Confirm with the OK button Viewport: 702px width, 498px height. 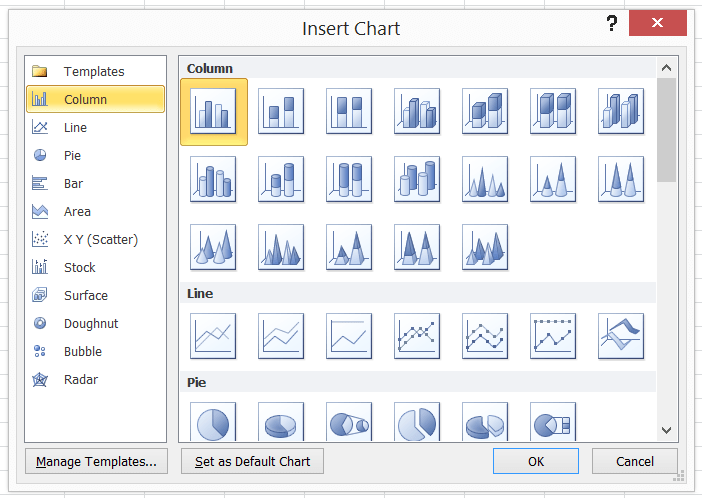point(536,461)
